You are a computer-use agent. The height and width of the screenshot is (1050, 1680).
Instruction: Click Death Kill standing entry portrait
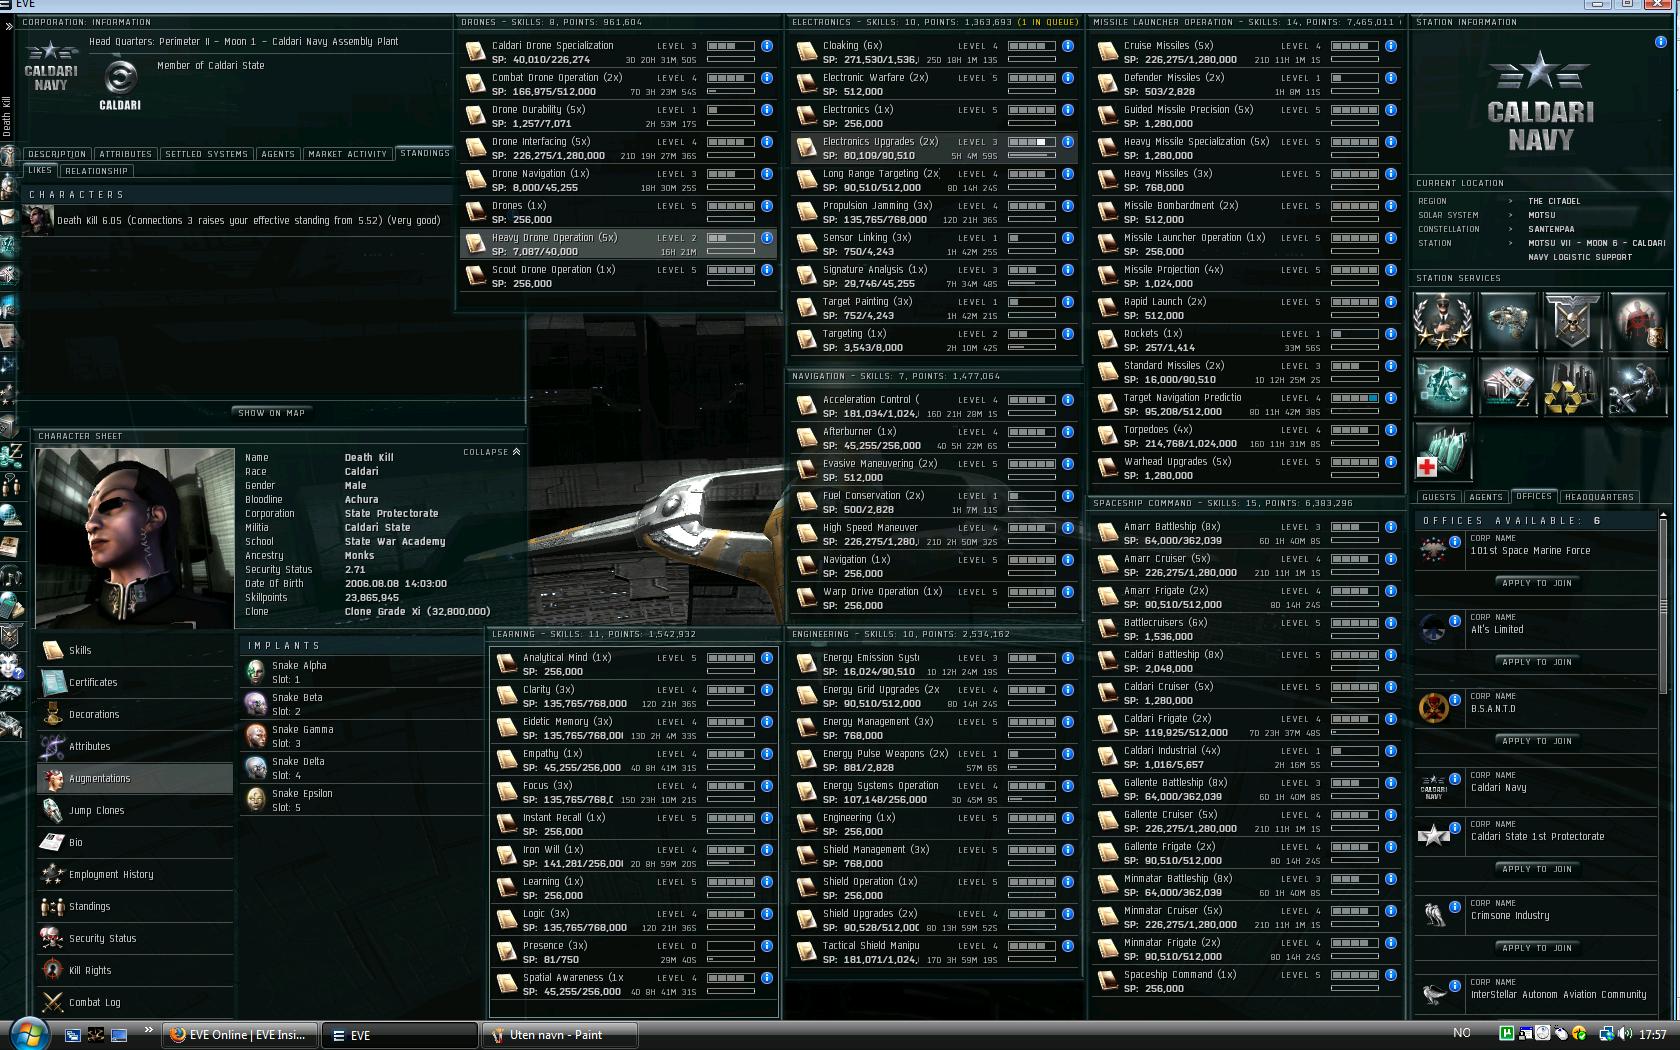(38, 220)
